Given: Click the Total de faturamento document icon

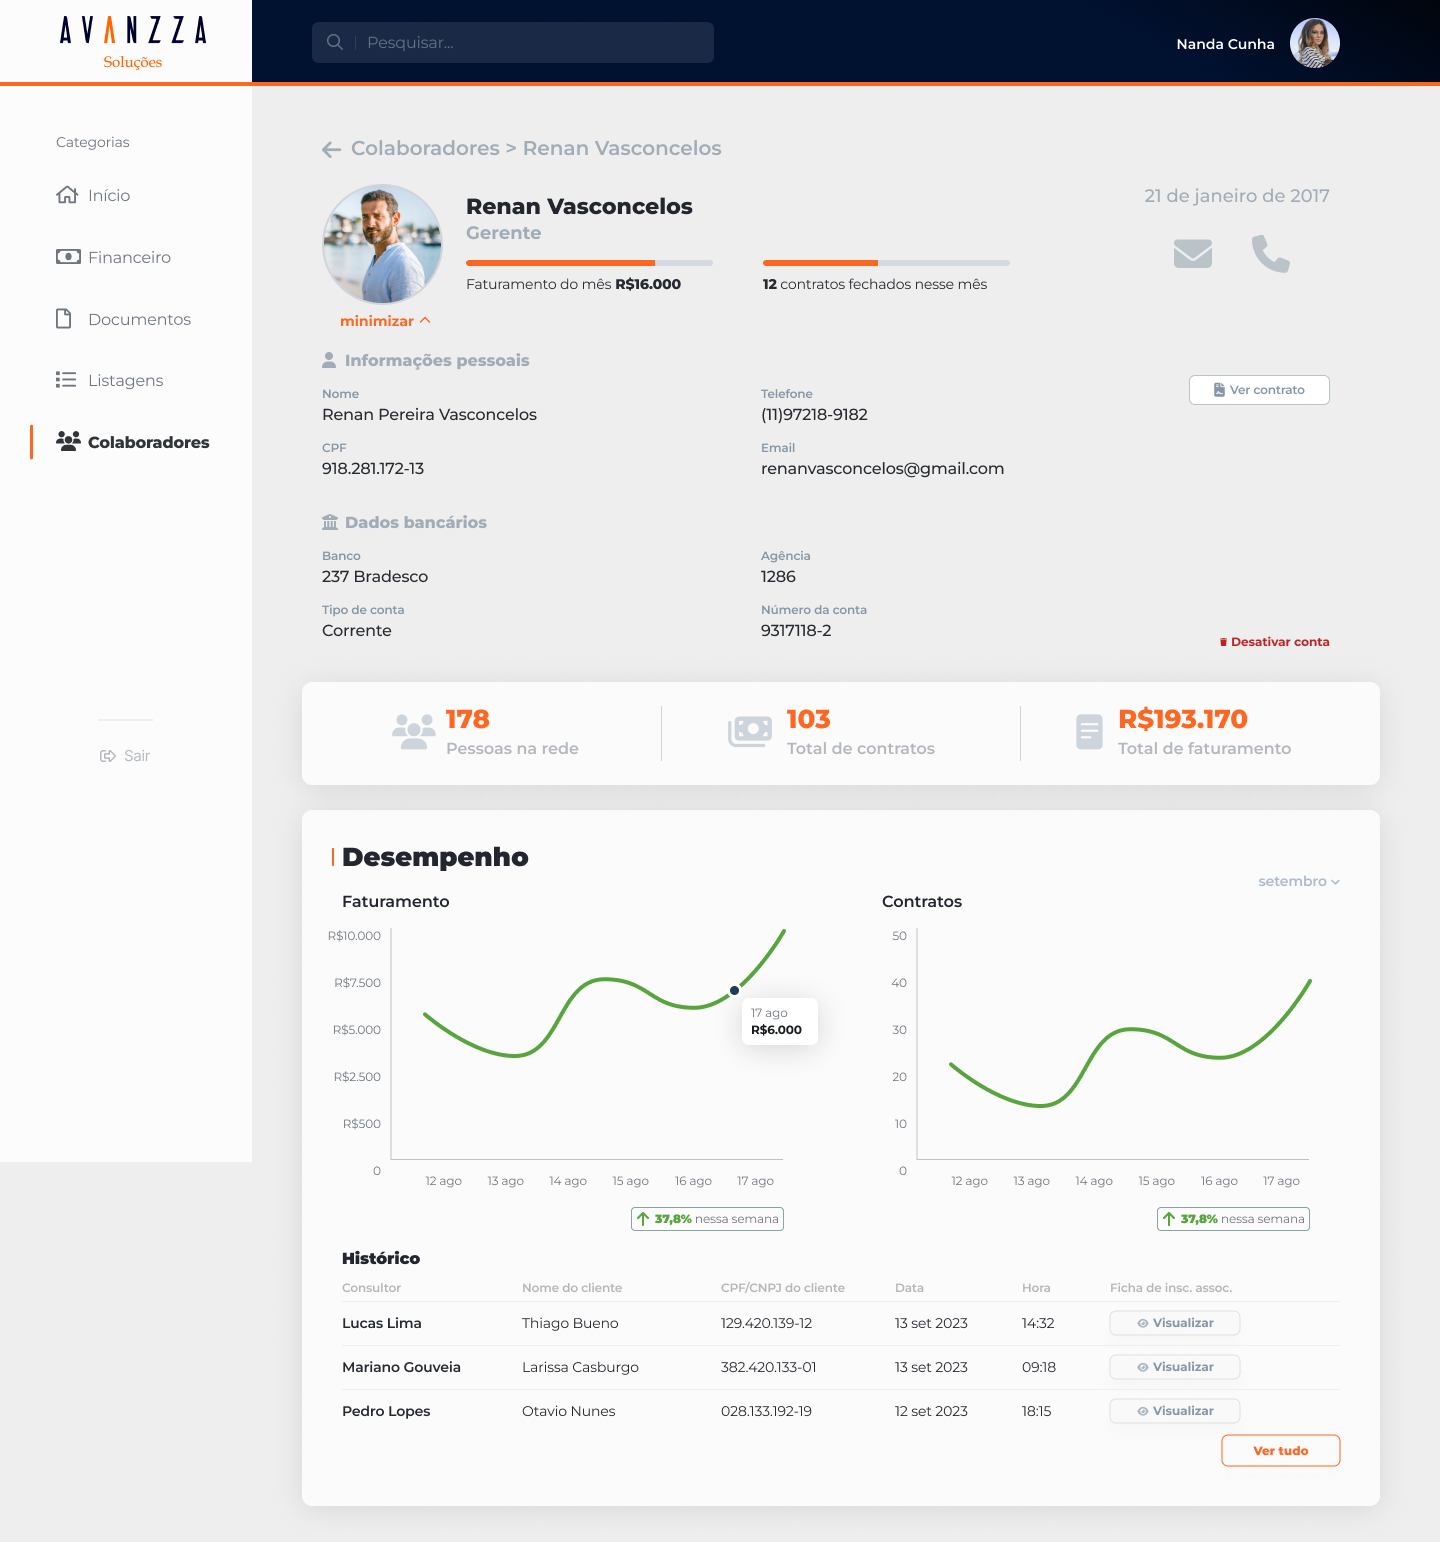Looking at the screenshot, I should 1089,732.
